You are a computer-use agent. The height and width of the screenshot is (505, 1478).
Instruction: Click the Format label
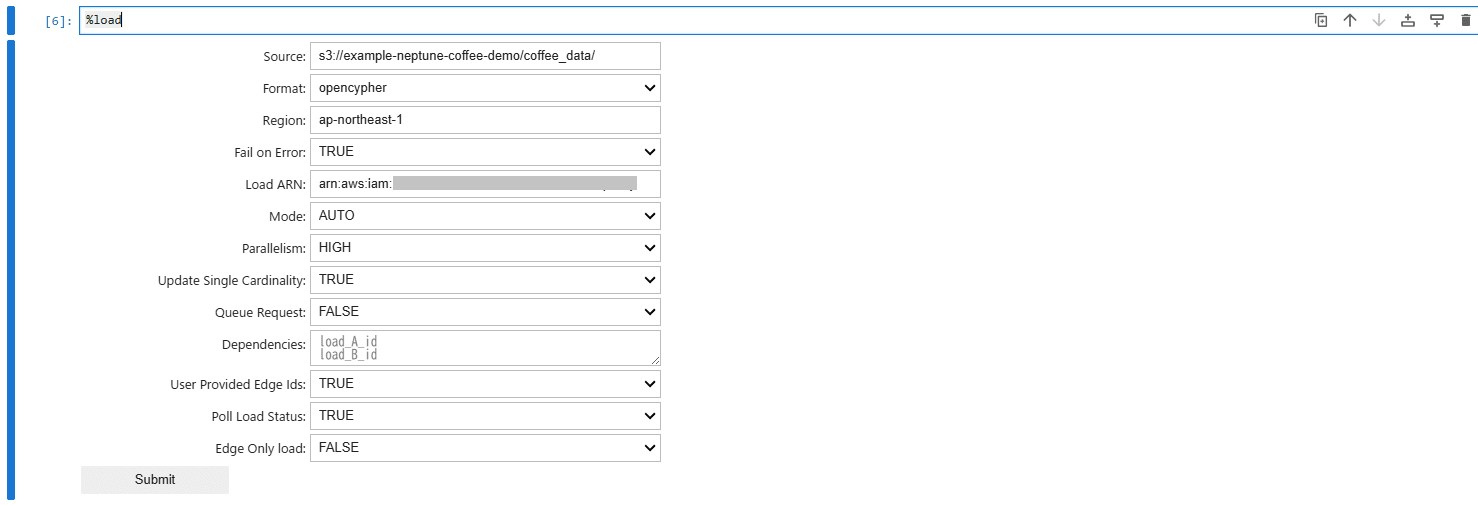tap(285, 89)
